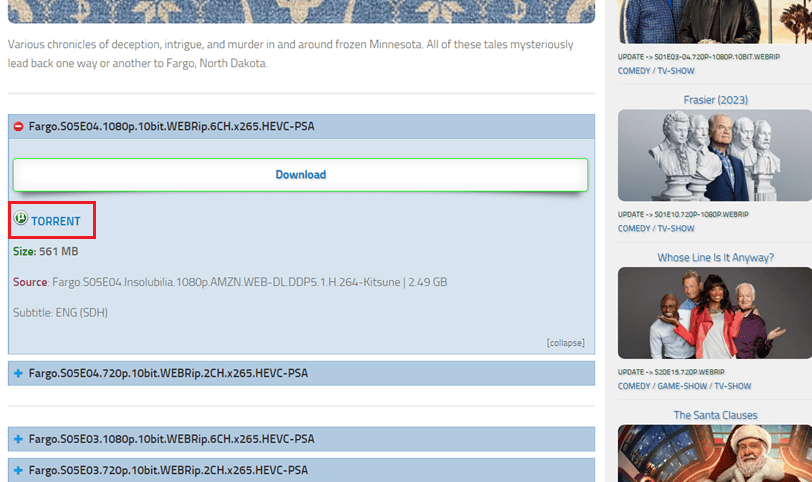
Task: Click UPDATE S01E03-04.720P-1080P.10BIT.WEBRIP text
Action: [699, 57]
